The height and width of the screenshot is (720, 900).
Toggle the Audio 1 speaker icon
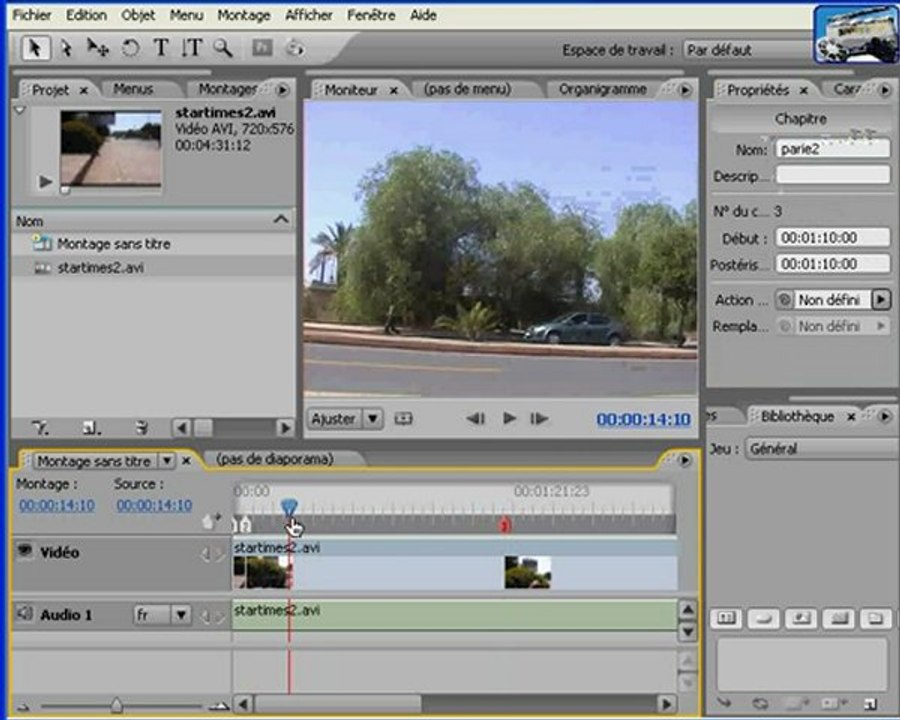(24, 613)
